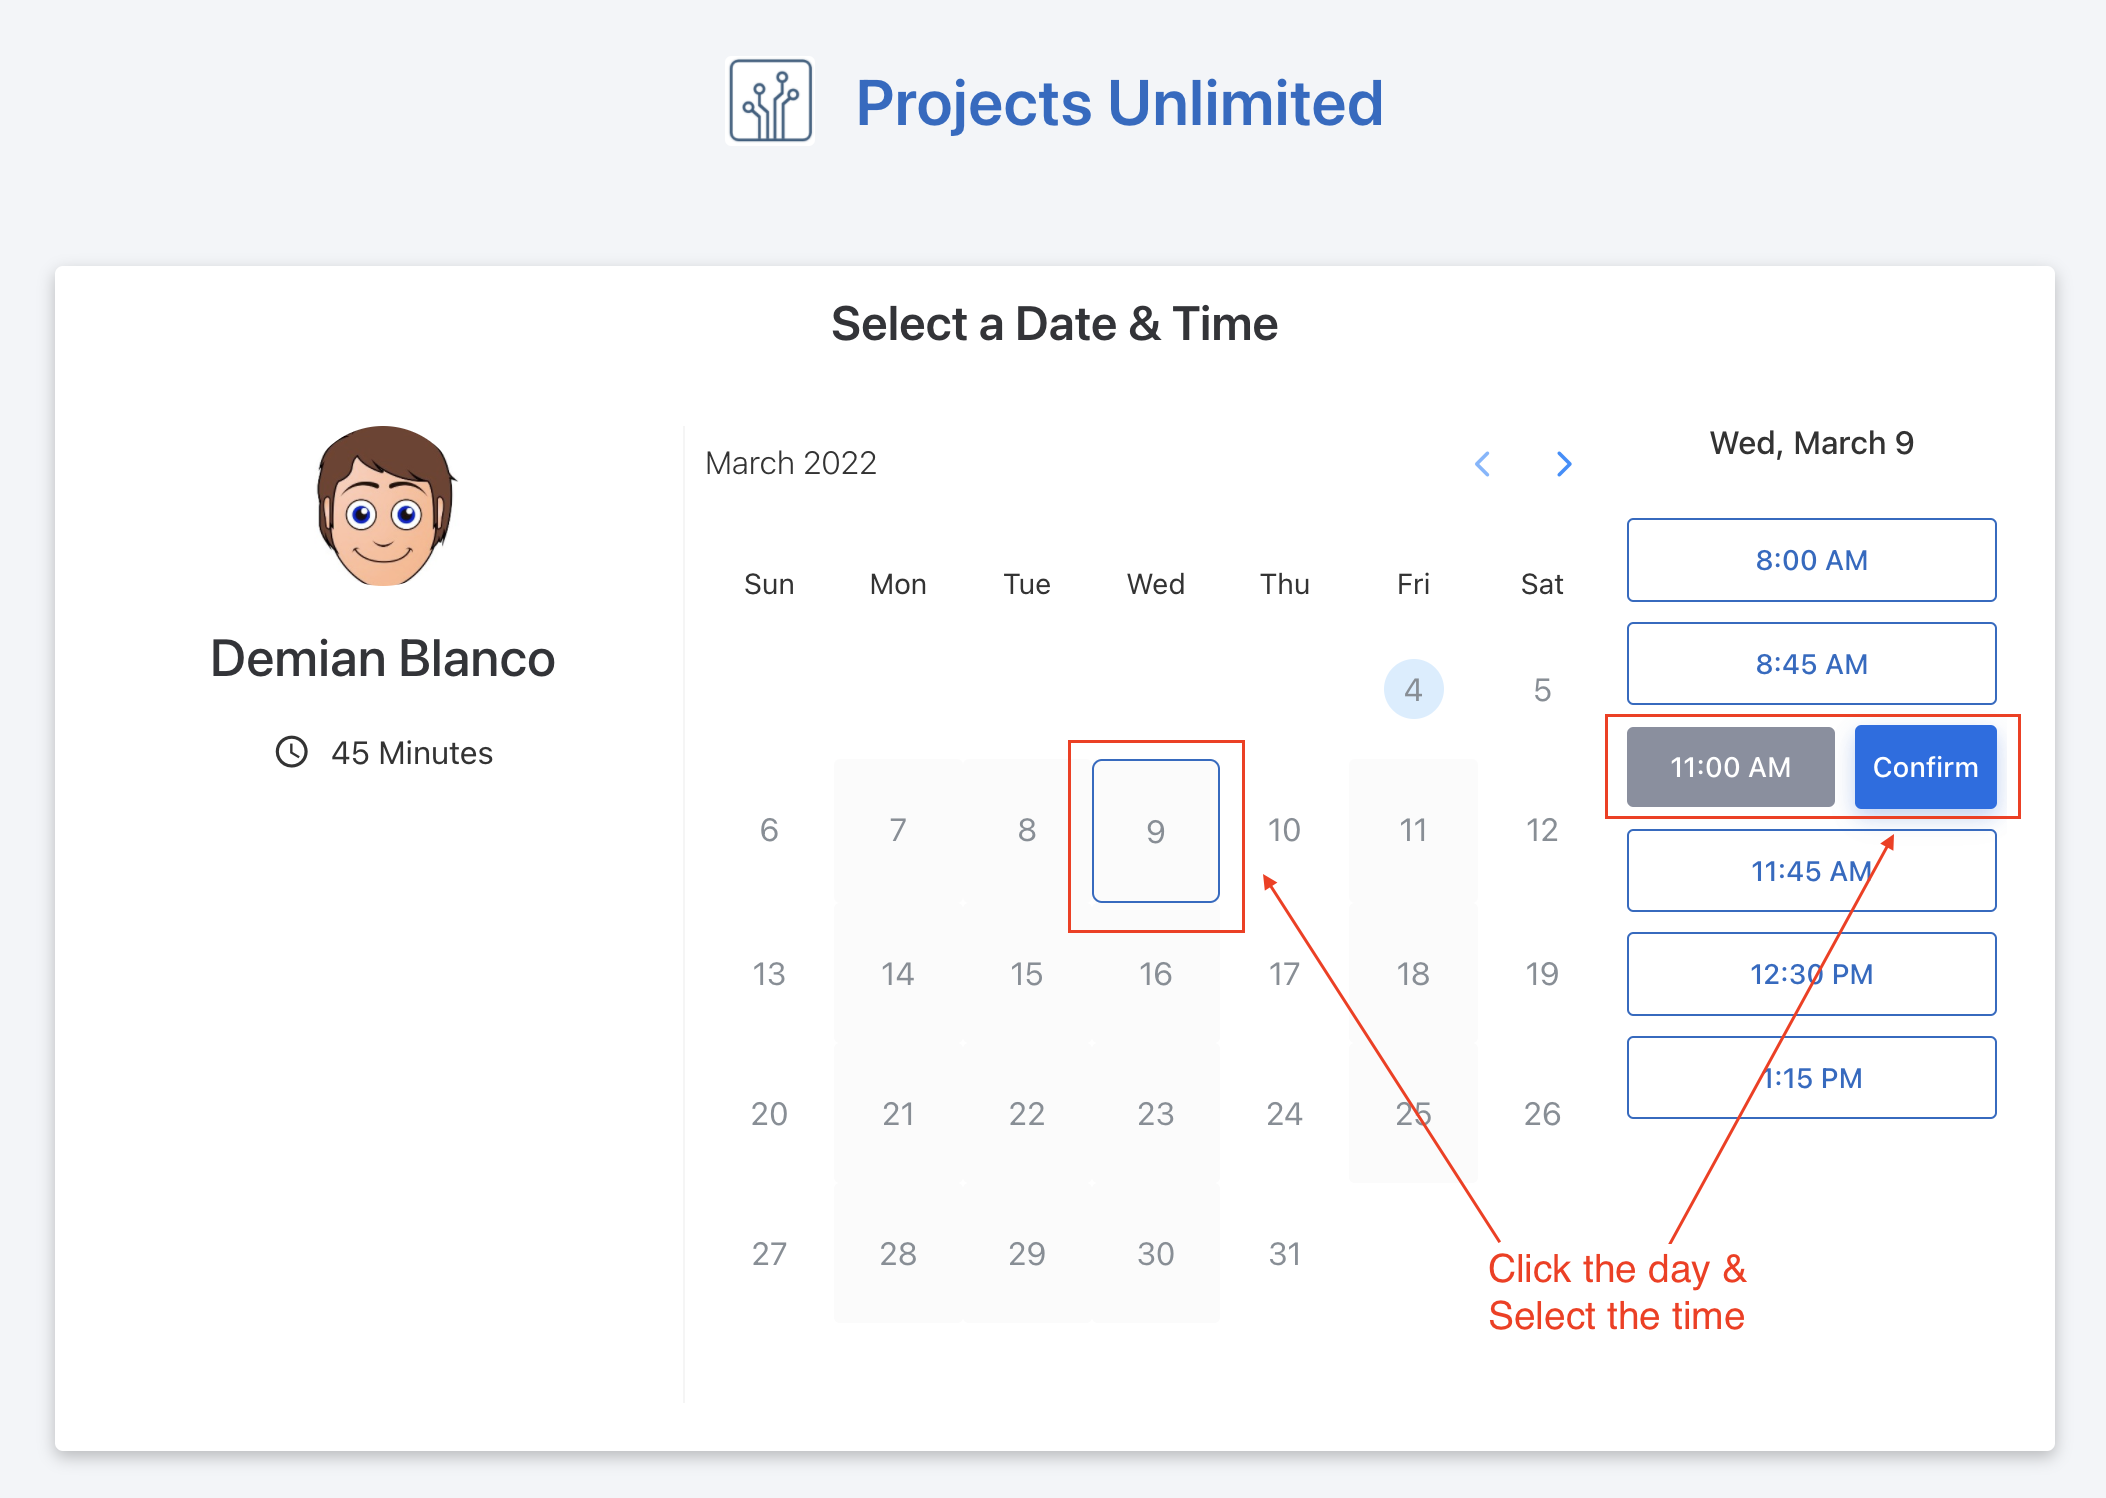
Task: Pick the 11:45 AM time slot
Action: [1810, 871]
